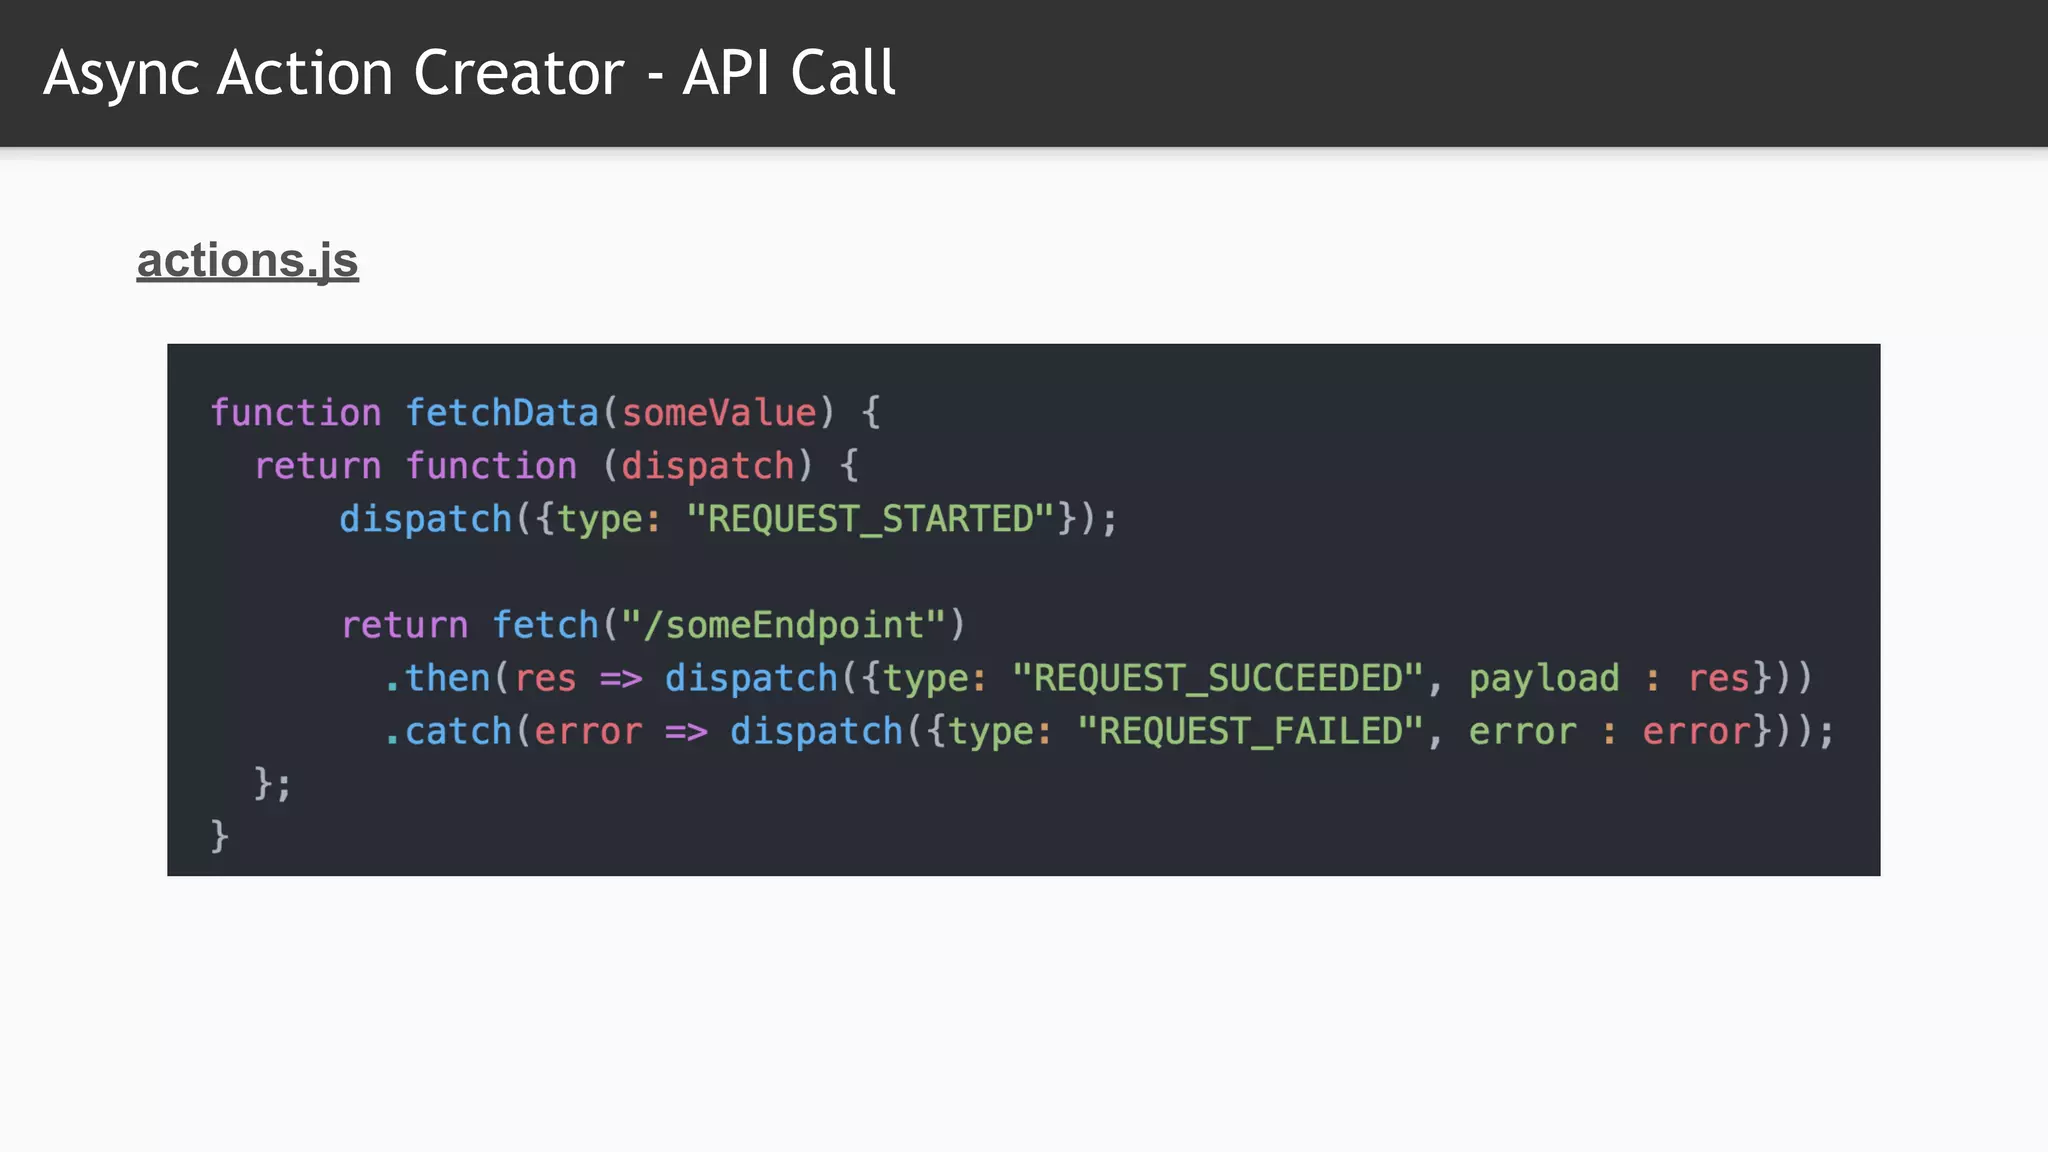Click the 'return' keyword before fetch
Screen dimensions: 2048x1152
[x=405, y=625]
